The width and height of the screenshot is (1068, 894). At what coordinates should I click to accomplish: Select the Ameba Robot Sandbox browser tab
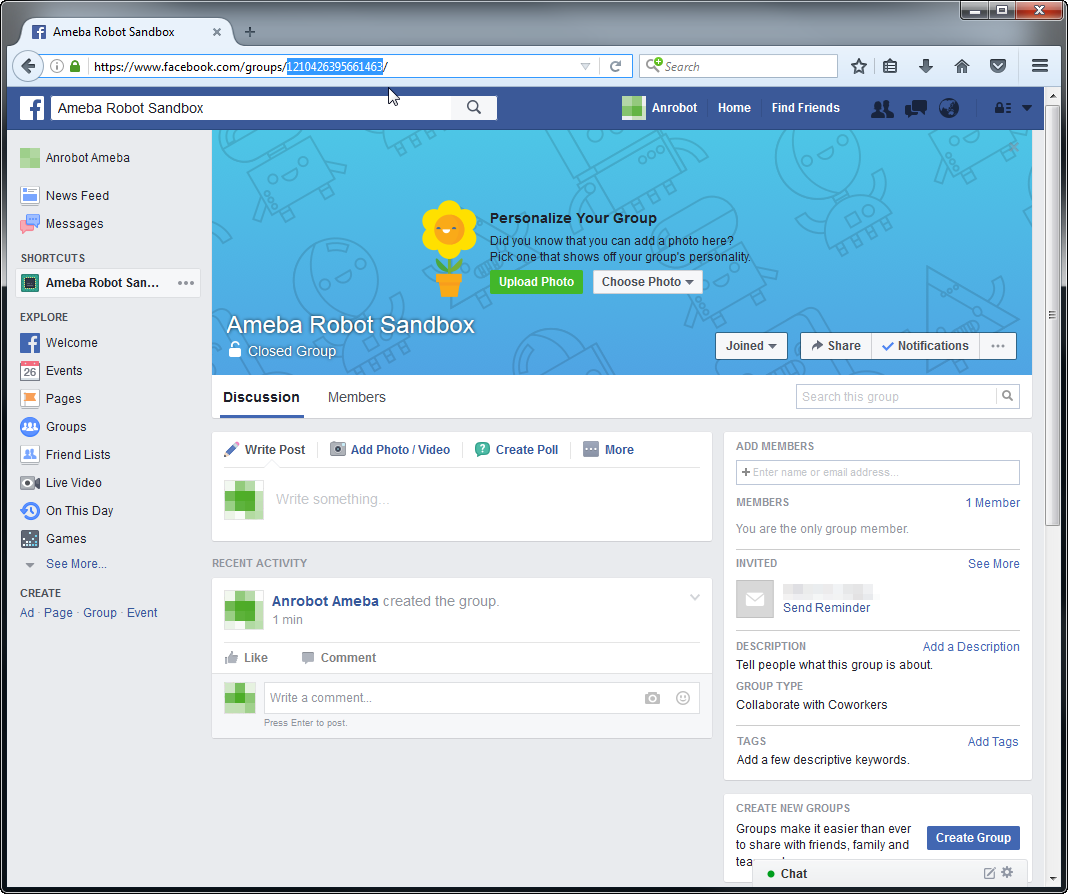(x=127, y=32)
